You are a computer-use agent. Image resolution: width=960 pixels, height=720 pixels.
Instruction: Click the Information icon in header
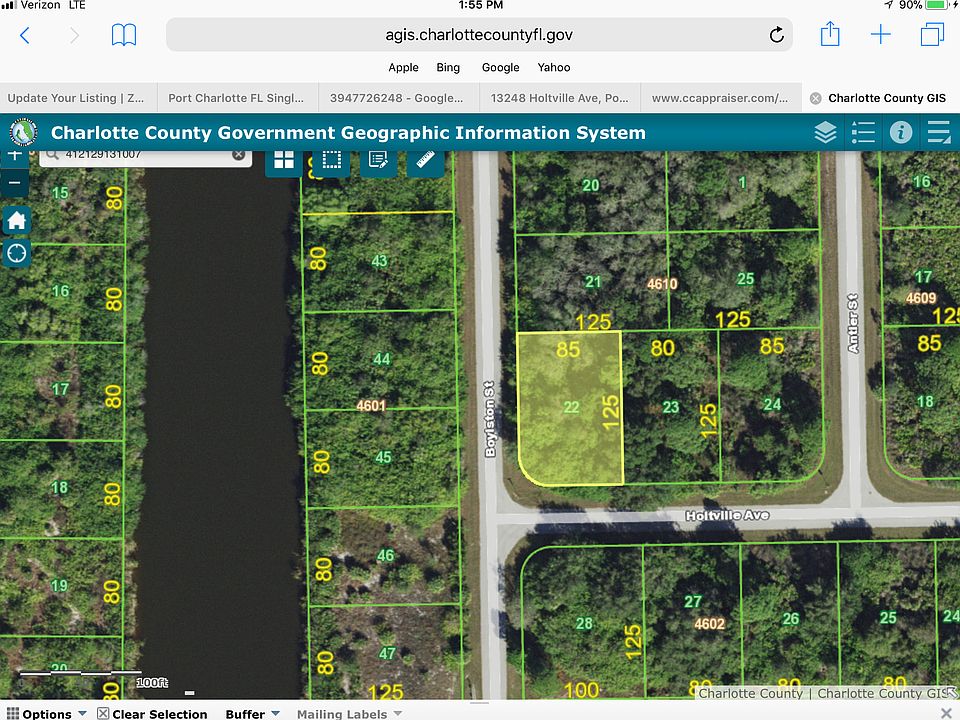[901, 133]
